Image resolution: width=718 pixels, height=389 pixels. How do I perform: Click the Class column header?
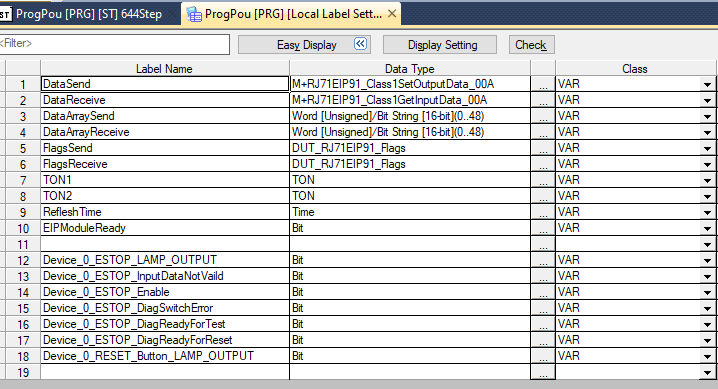(x=635, y=69)
